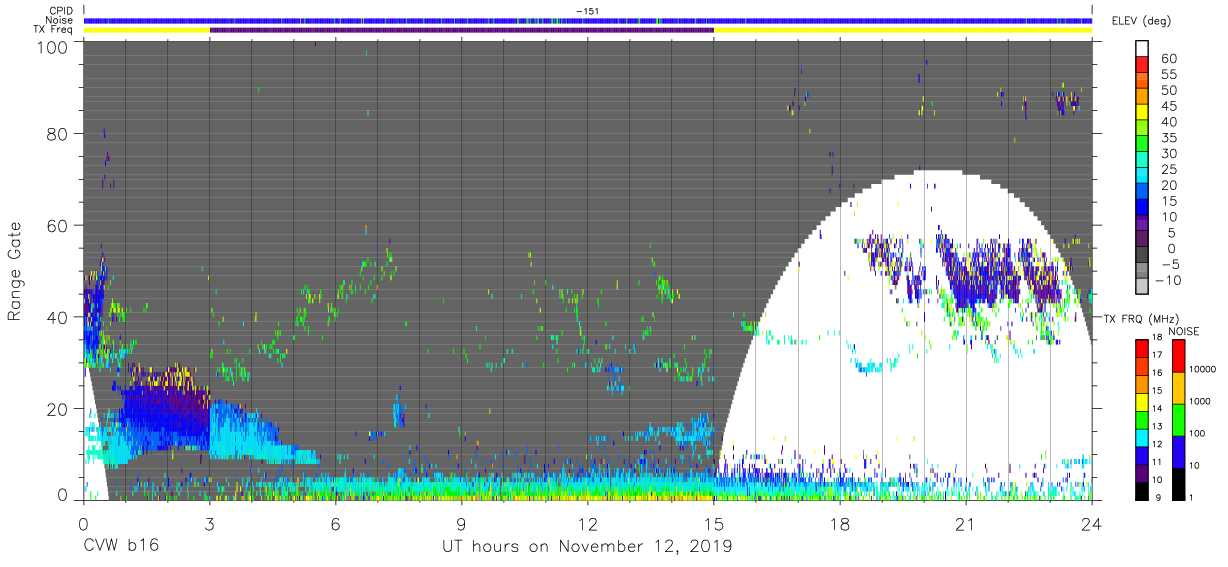Click the TX Freq row label
The height and width of the screenshot is (567, 1228).
point(53,29)
